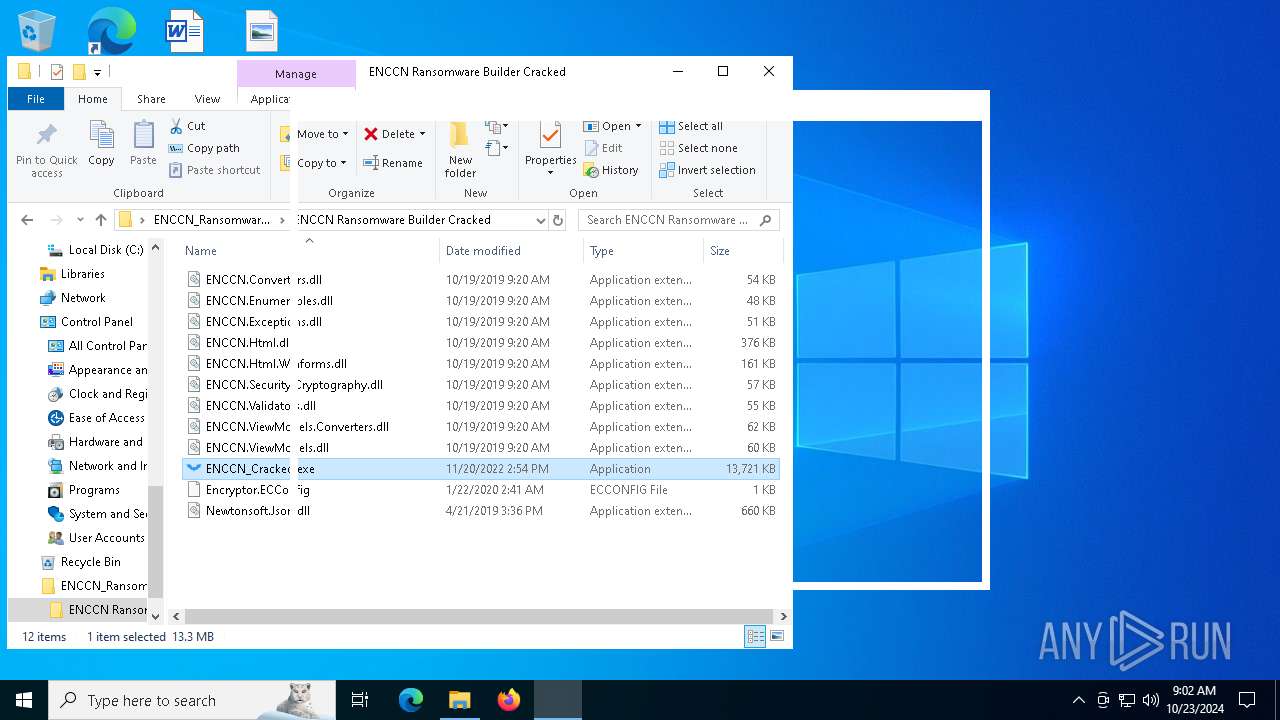Refresh the current folder view

558,220
